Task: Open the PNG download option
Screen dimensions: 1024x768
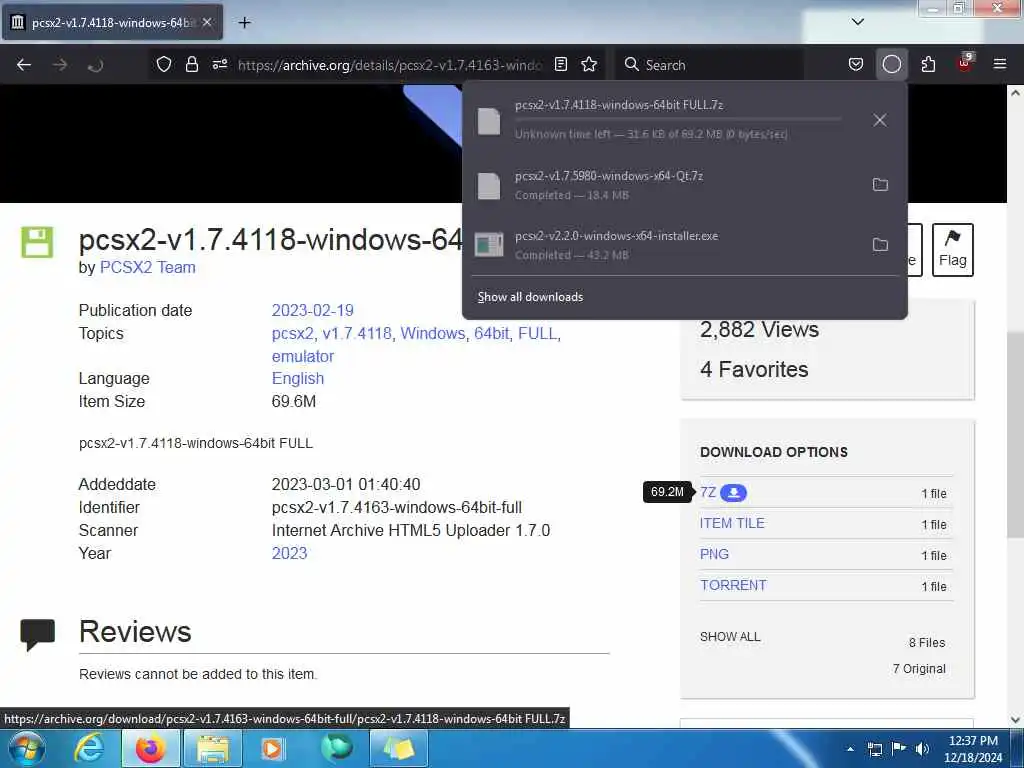Action: click(714, 554)
